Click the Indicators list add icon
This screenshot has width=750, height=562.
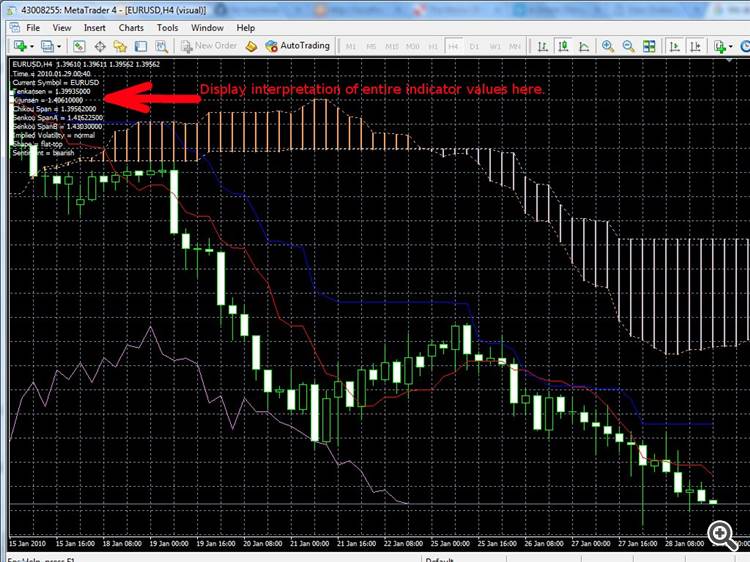(x=719, y=46)
